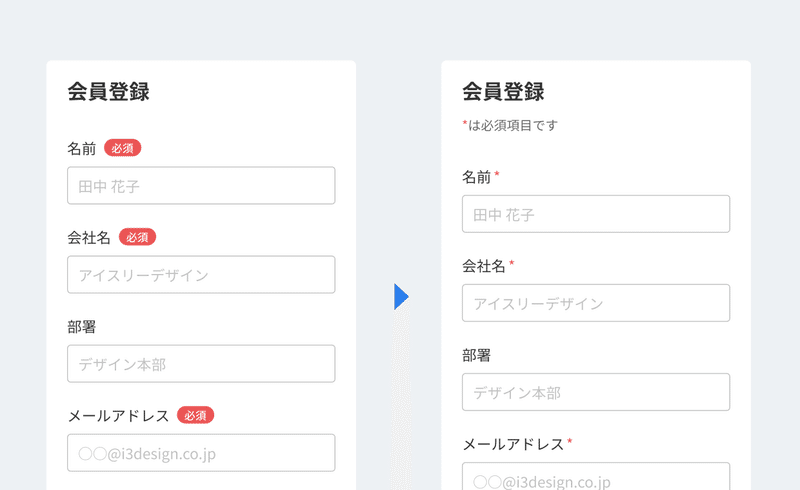Click the *は必須項目です note text

[x=510, y=125]
